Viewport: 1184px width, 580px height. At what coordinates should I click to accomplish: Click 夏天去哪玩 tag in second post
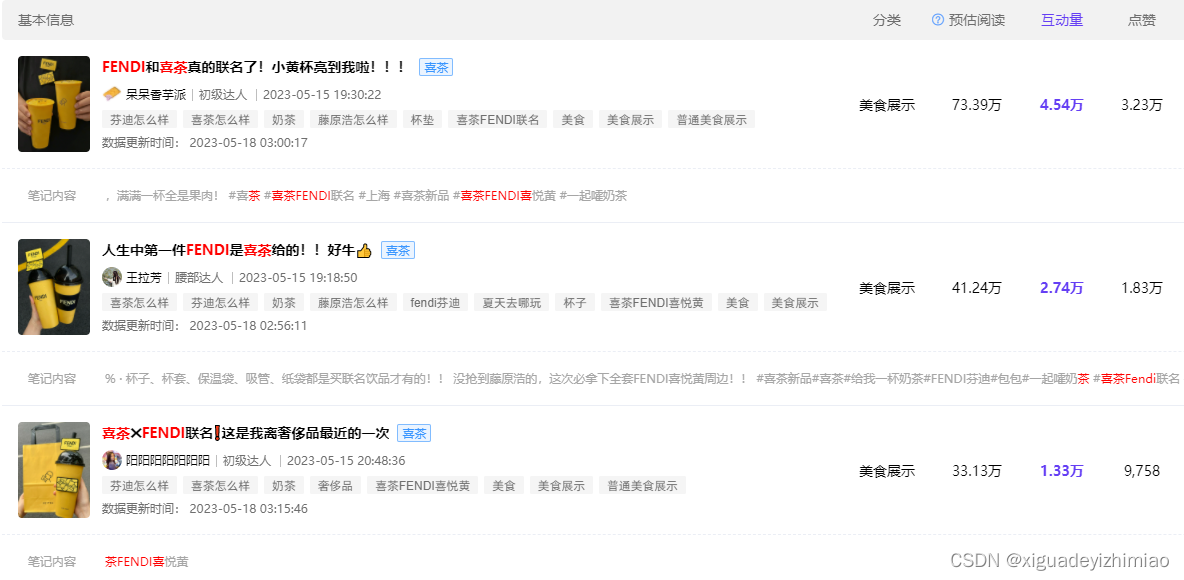[511, 302]
